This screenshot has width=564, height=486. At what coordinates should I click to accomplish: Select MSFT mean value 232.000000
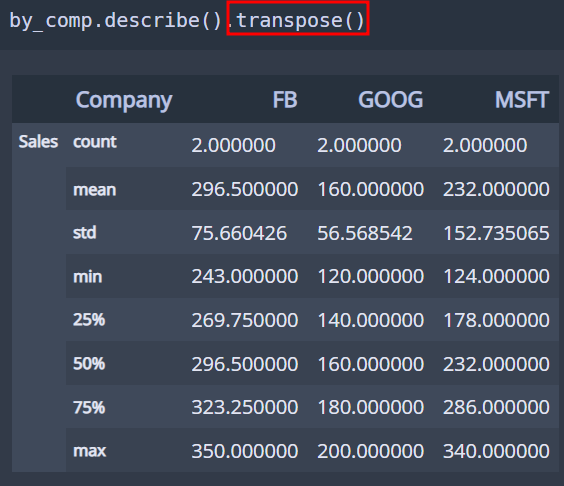(x=496, y=190)
